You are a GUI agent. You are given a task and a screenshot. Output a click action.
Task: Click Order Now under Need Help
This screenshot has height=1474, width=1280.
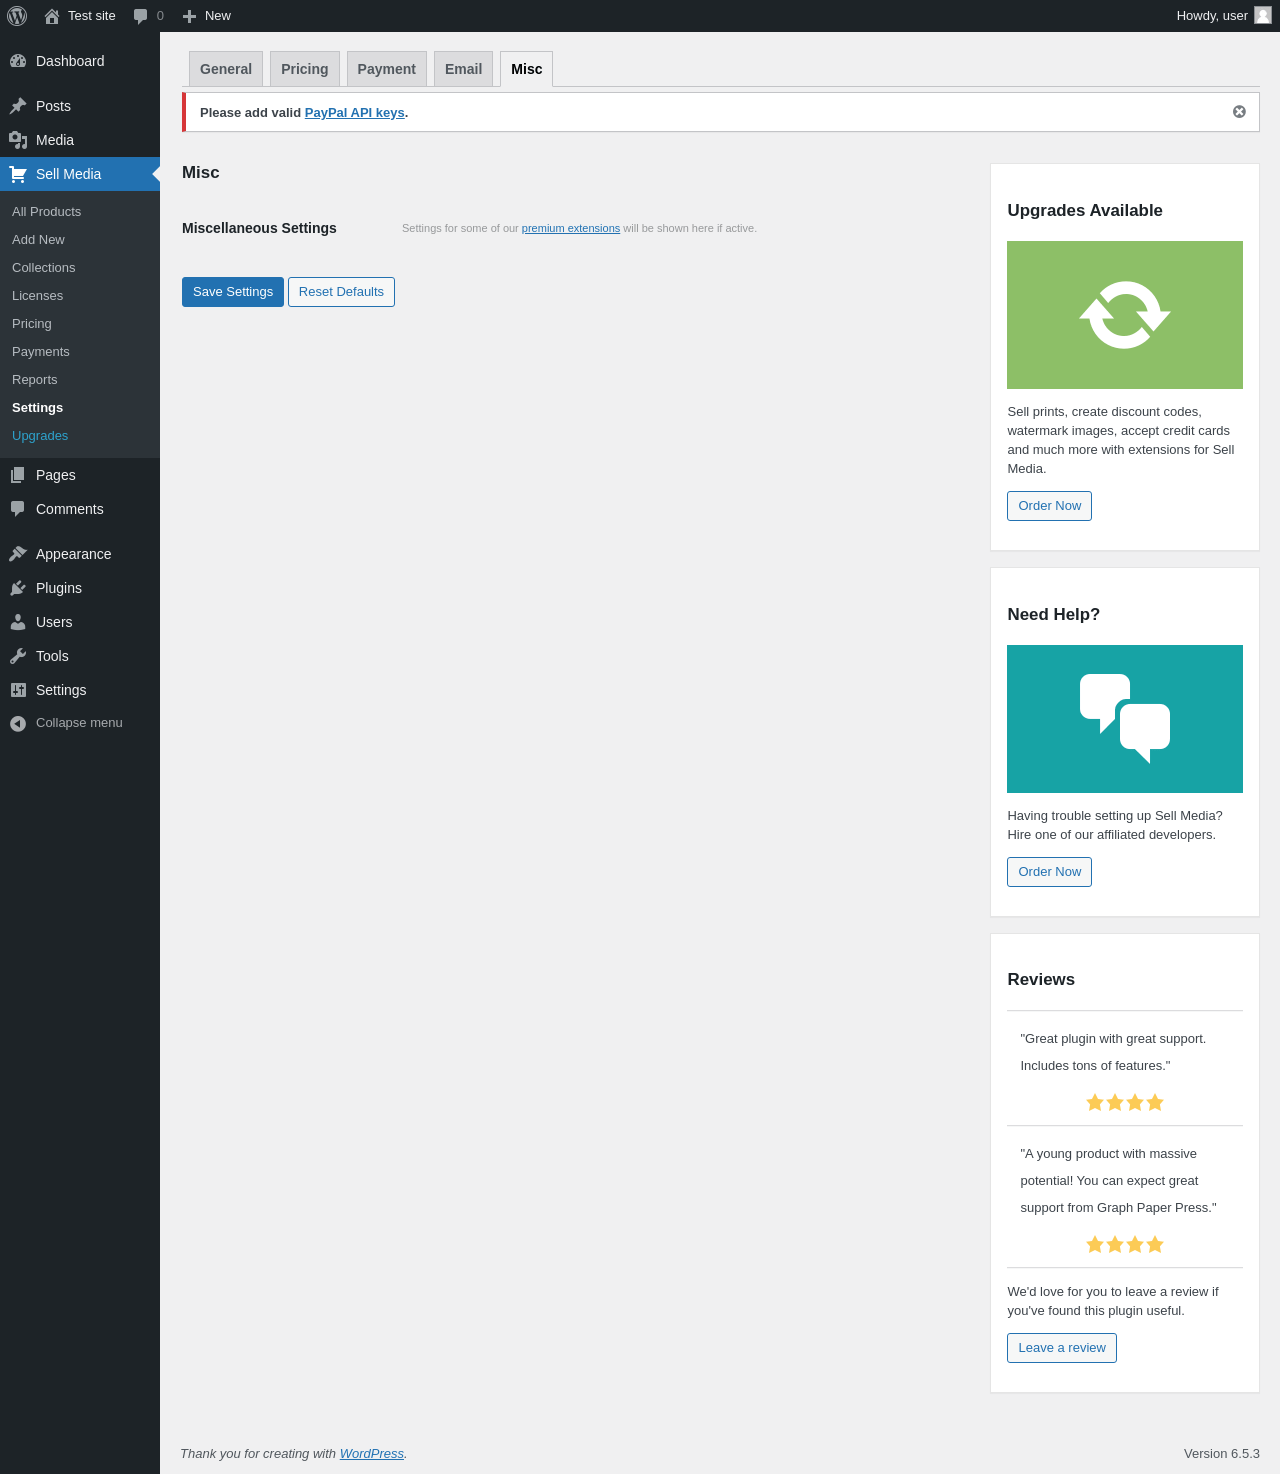pos(1049,872)
